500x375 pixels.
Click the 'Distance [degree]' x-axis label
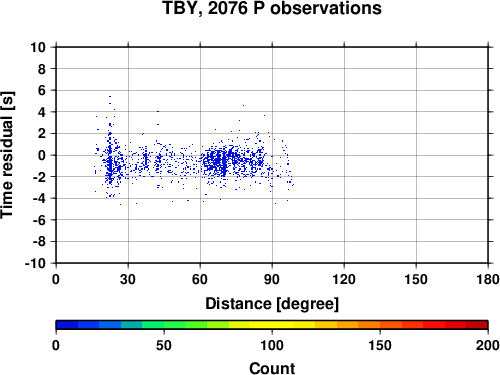click(272, 304)
